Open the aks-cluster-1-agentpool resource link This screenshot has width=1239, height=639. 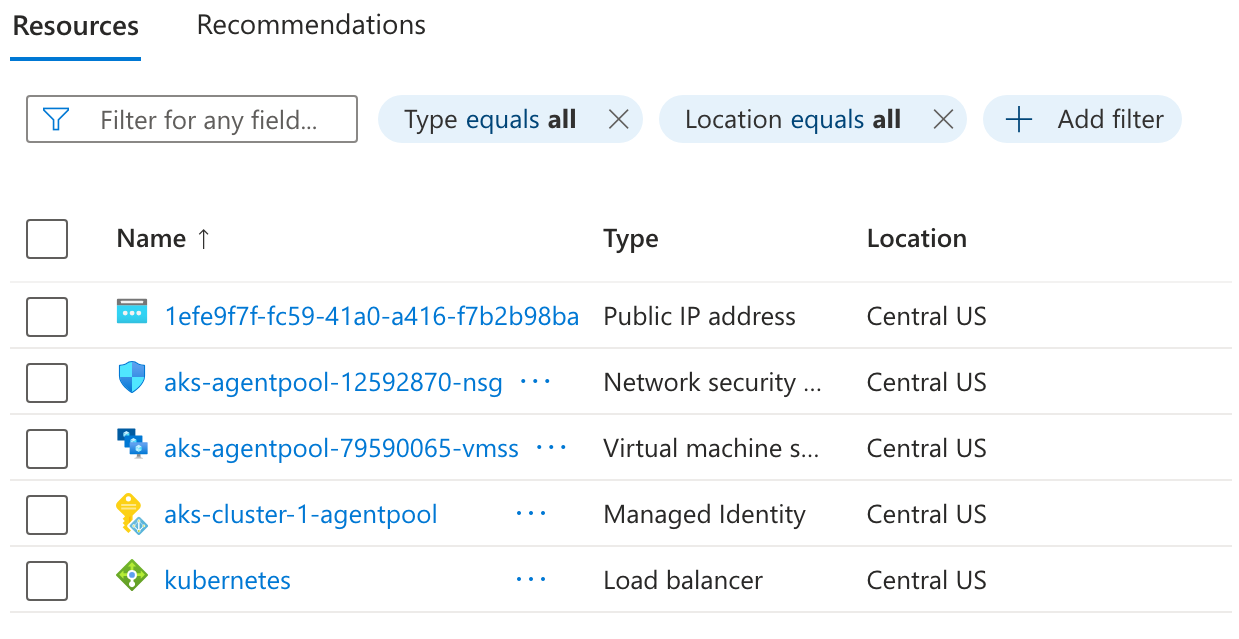(x=300, y=514)
